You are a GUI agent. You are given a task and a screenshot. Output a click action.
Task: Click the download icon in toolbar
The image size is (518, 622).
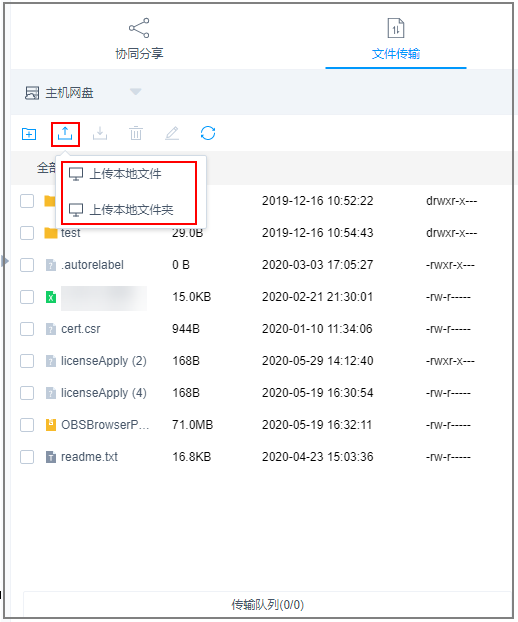pos(100,134)
